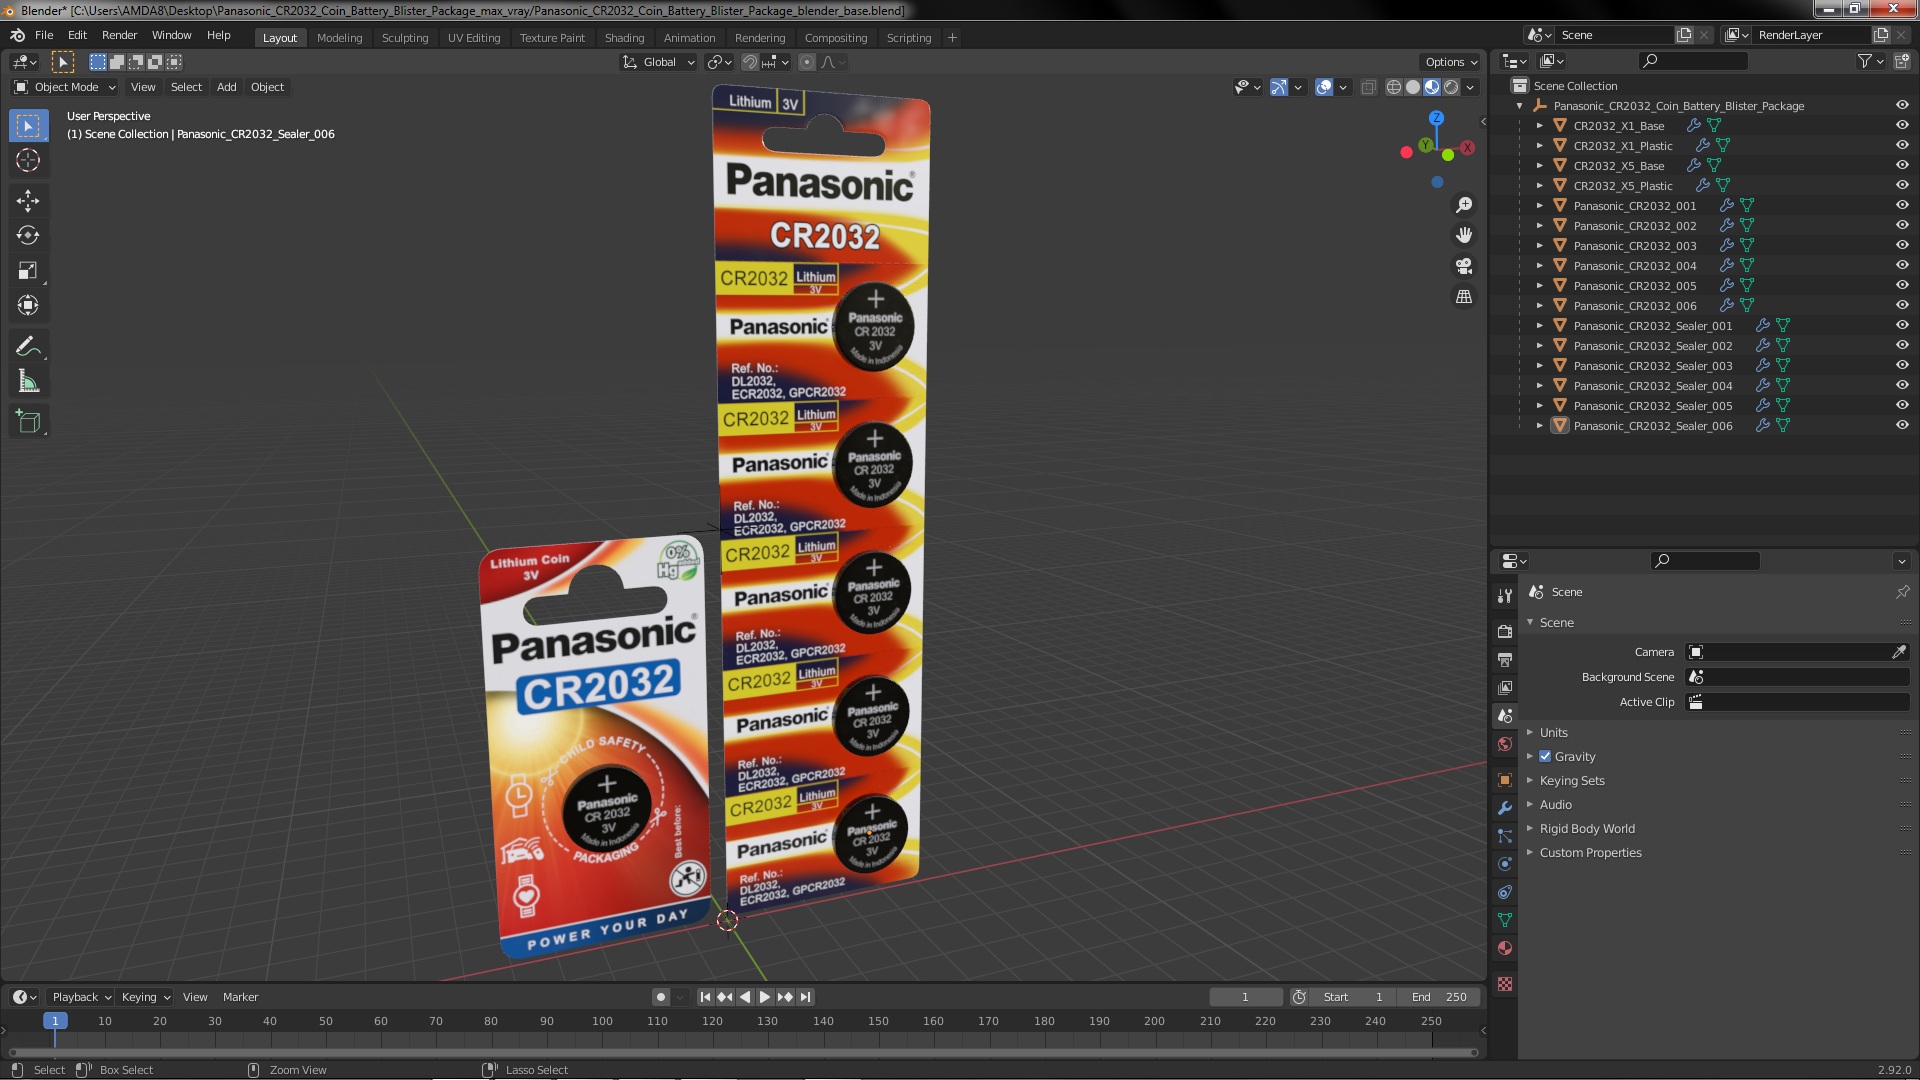Toggle the Gravity checkbox
Viewport: 1920px width, 1080px height.
click(x=1545, y=756)
